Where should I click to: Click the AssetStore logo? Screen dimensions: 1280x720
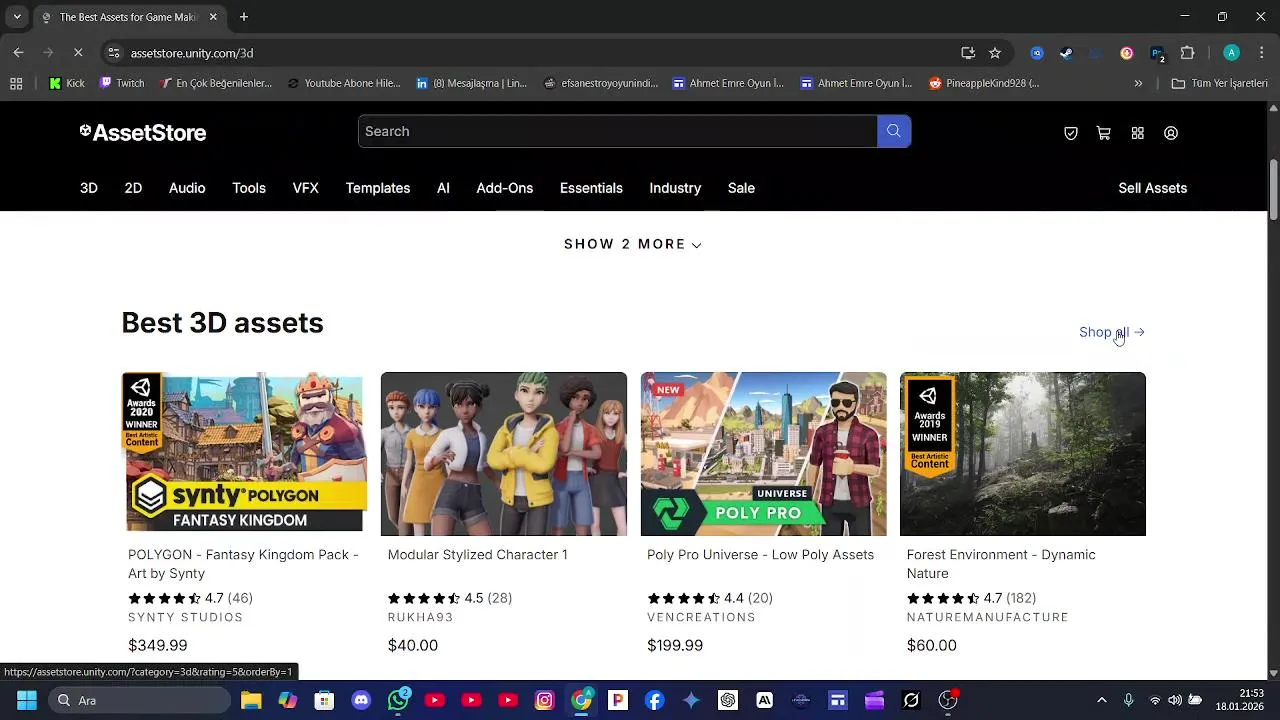coord(143,133)
